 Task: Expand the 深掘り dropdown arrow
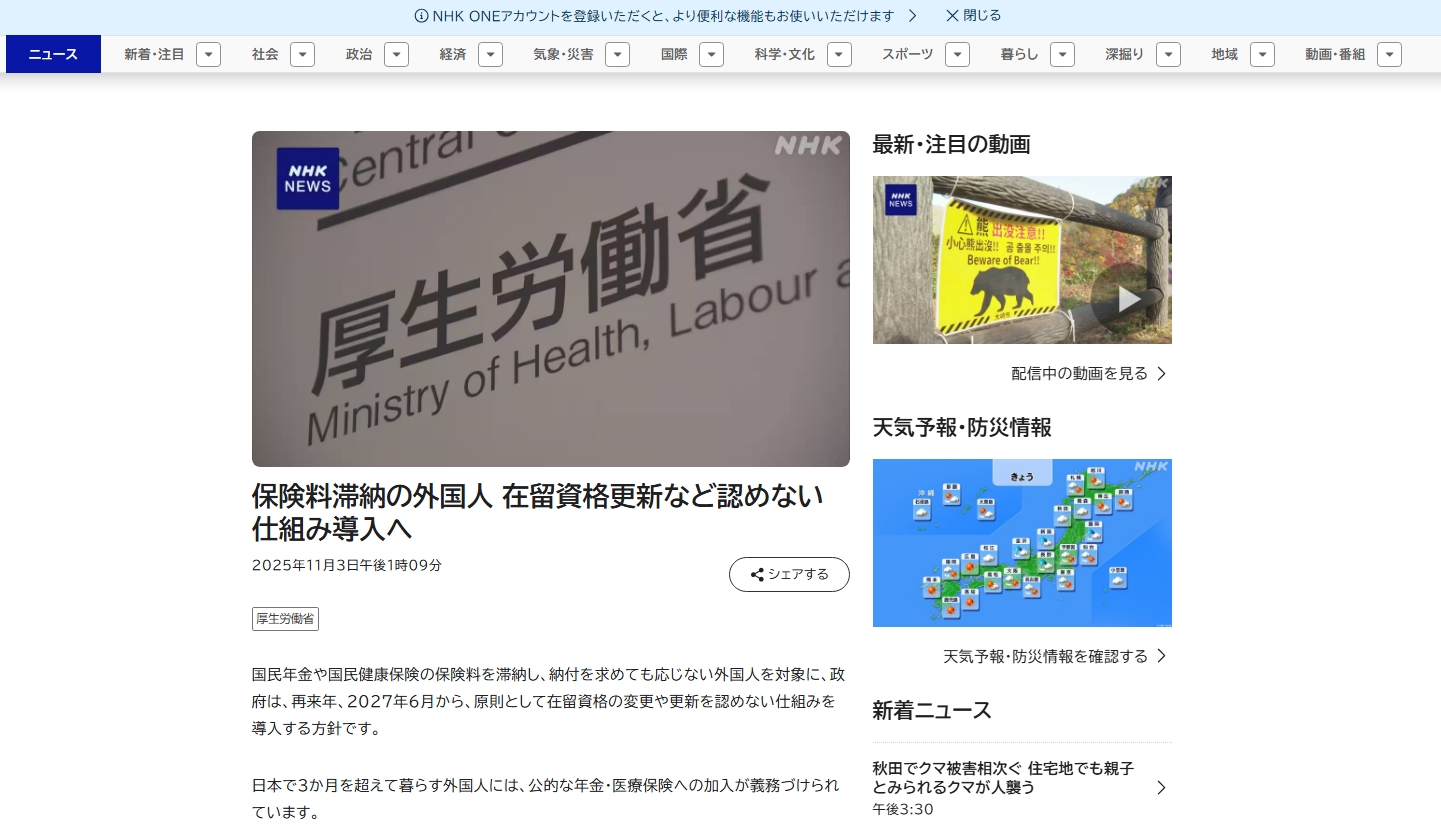[x=1168, y=55]
